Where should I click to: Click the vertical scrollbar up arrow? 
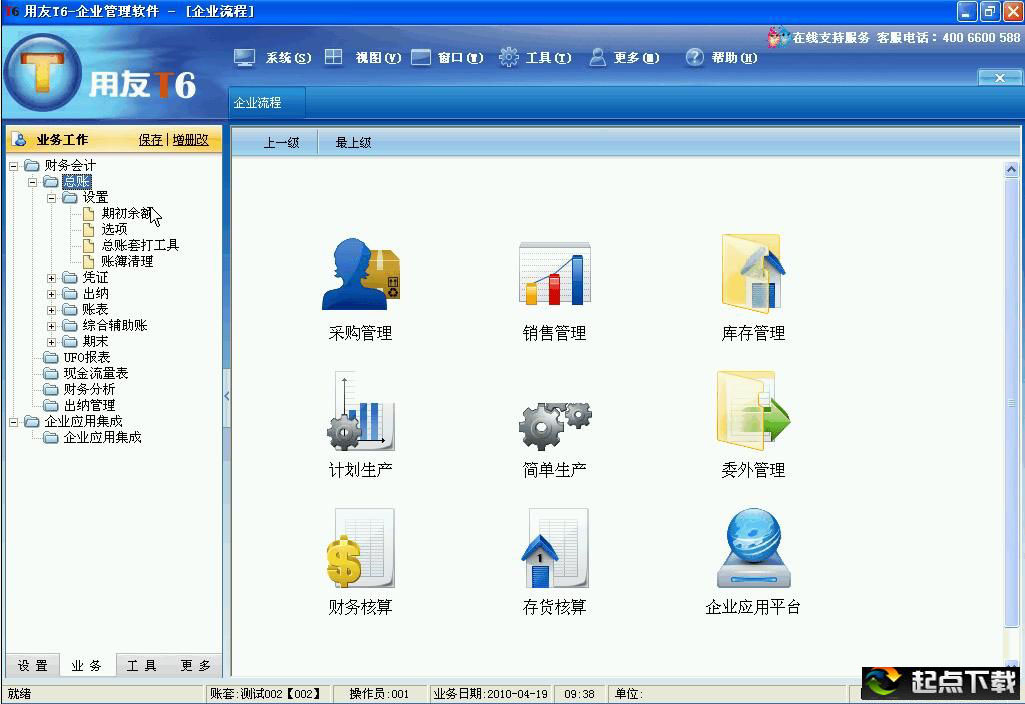pyautogui.click(x=1012, y=168)
